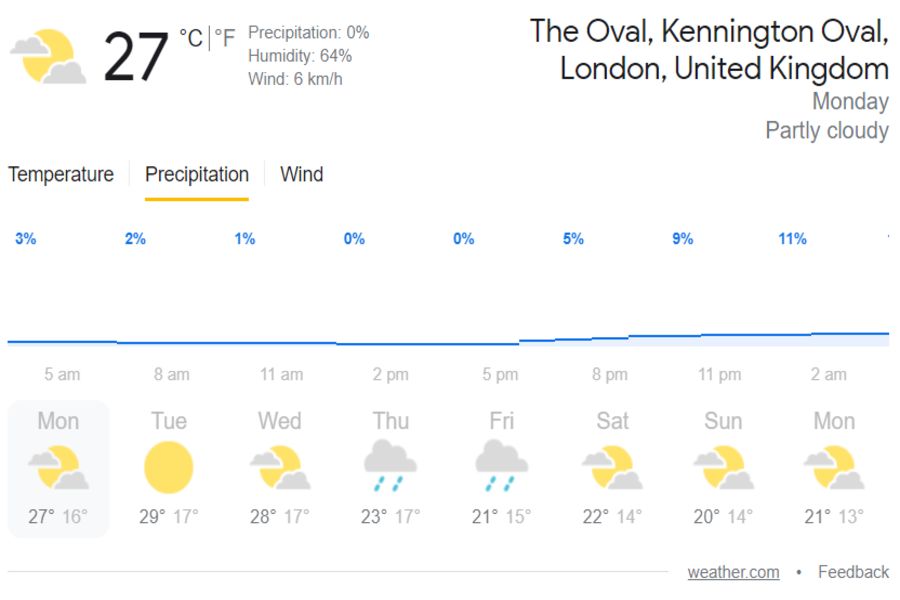Click Tuesday's sunny weather icon
Viewport: 900px width, 600px height.
coord(168,468)
